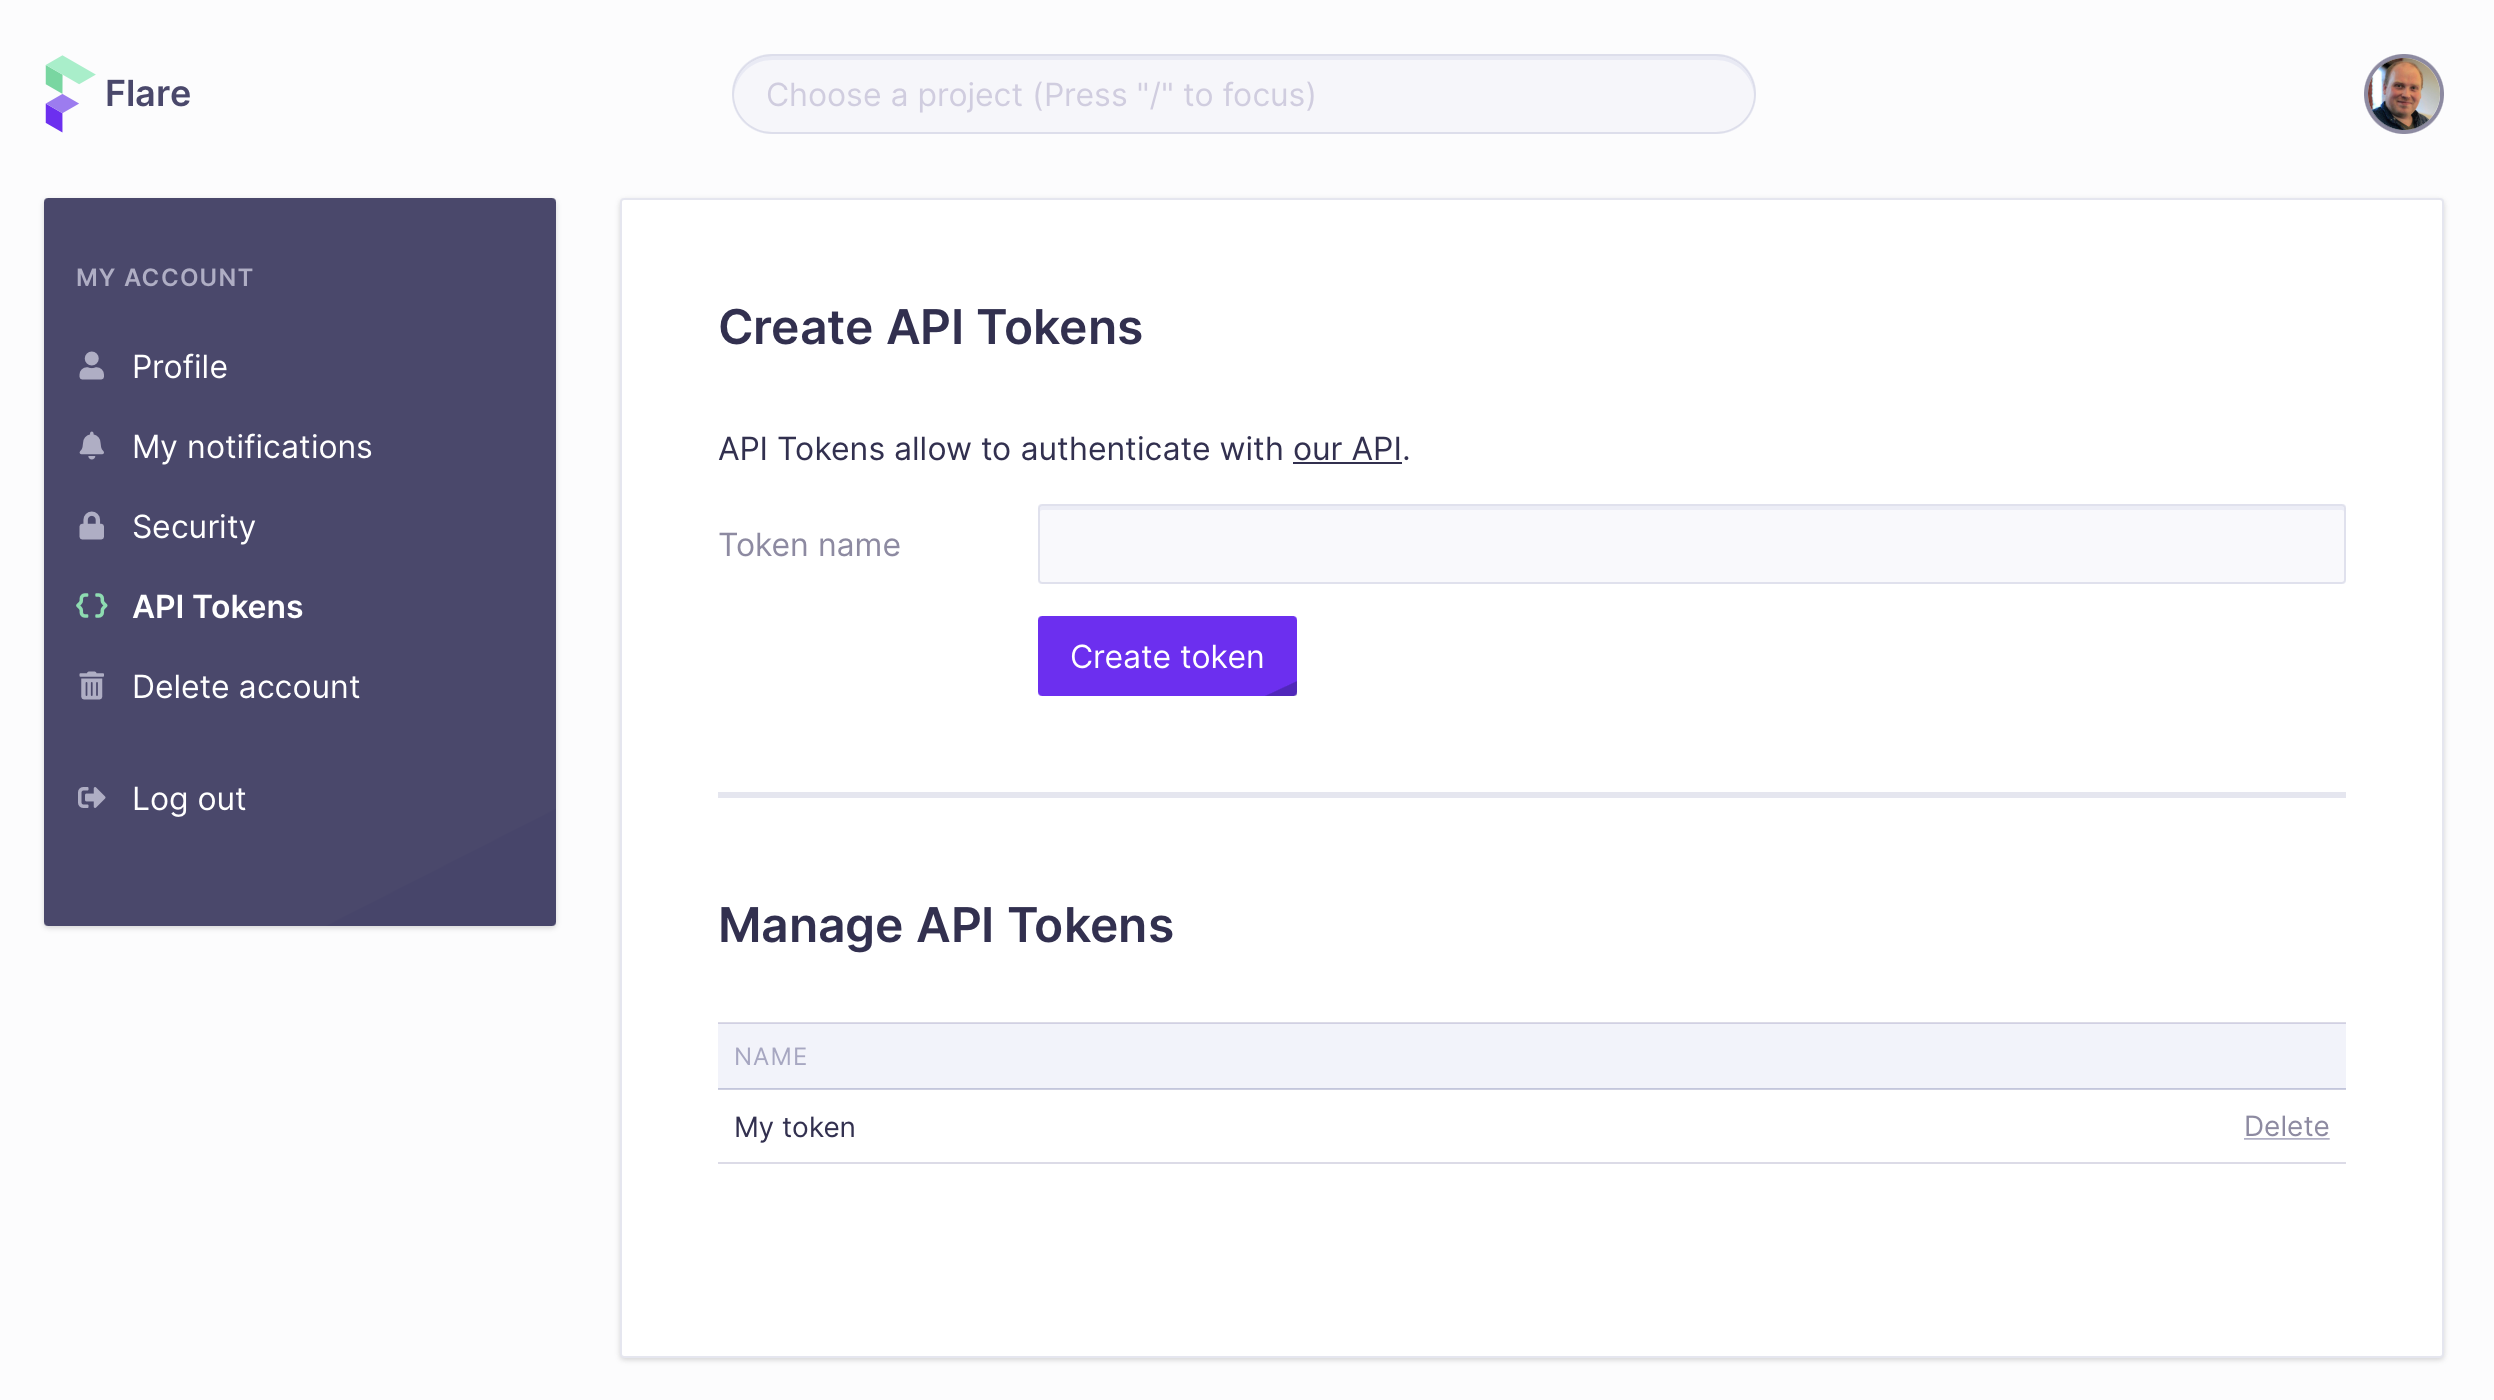The height and width of the screenshot is (1400, 2494).
Task: Open the Delete account page
Action: coord(246,687)
